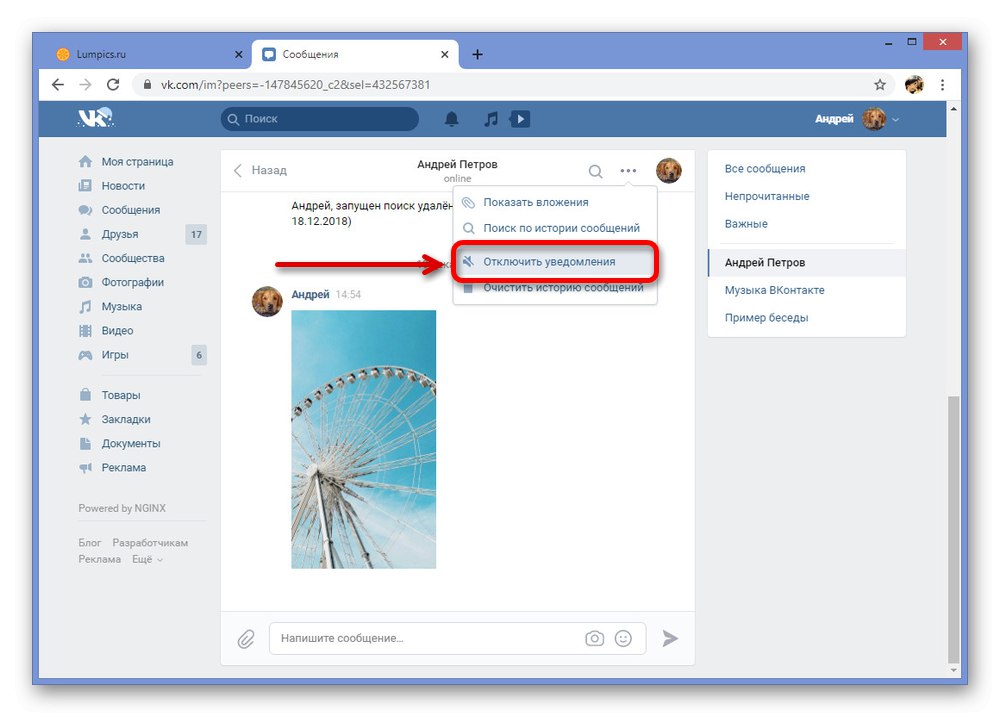
Task: Switch to Lumpics.ru browser tab
Action: 149,54
